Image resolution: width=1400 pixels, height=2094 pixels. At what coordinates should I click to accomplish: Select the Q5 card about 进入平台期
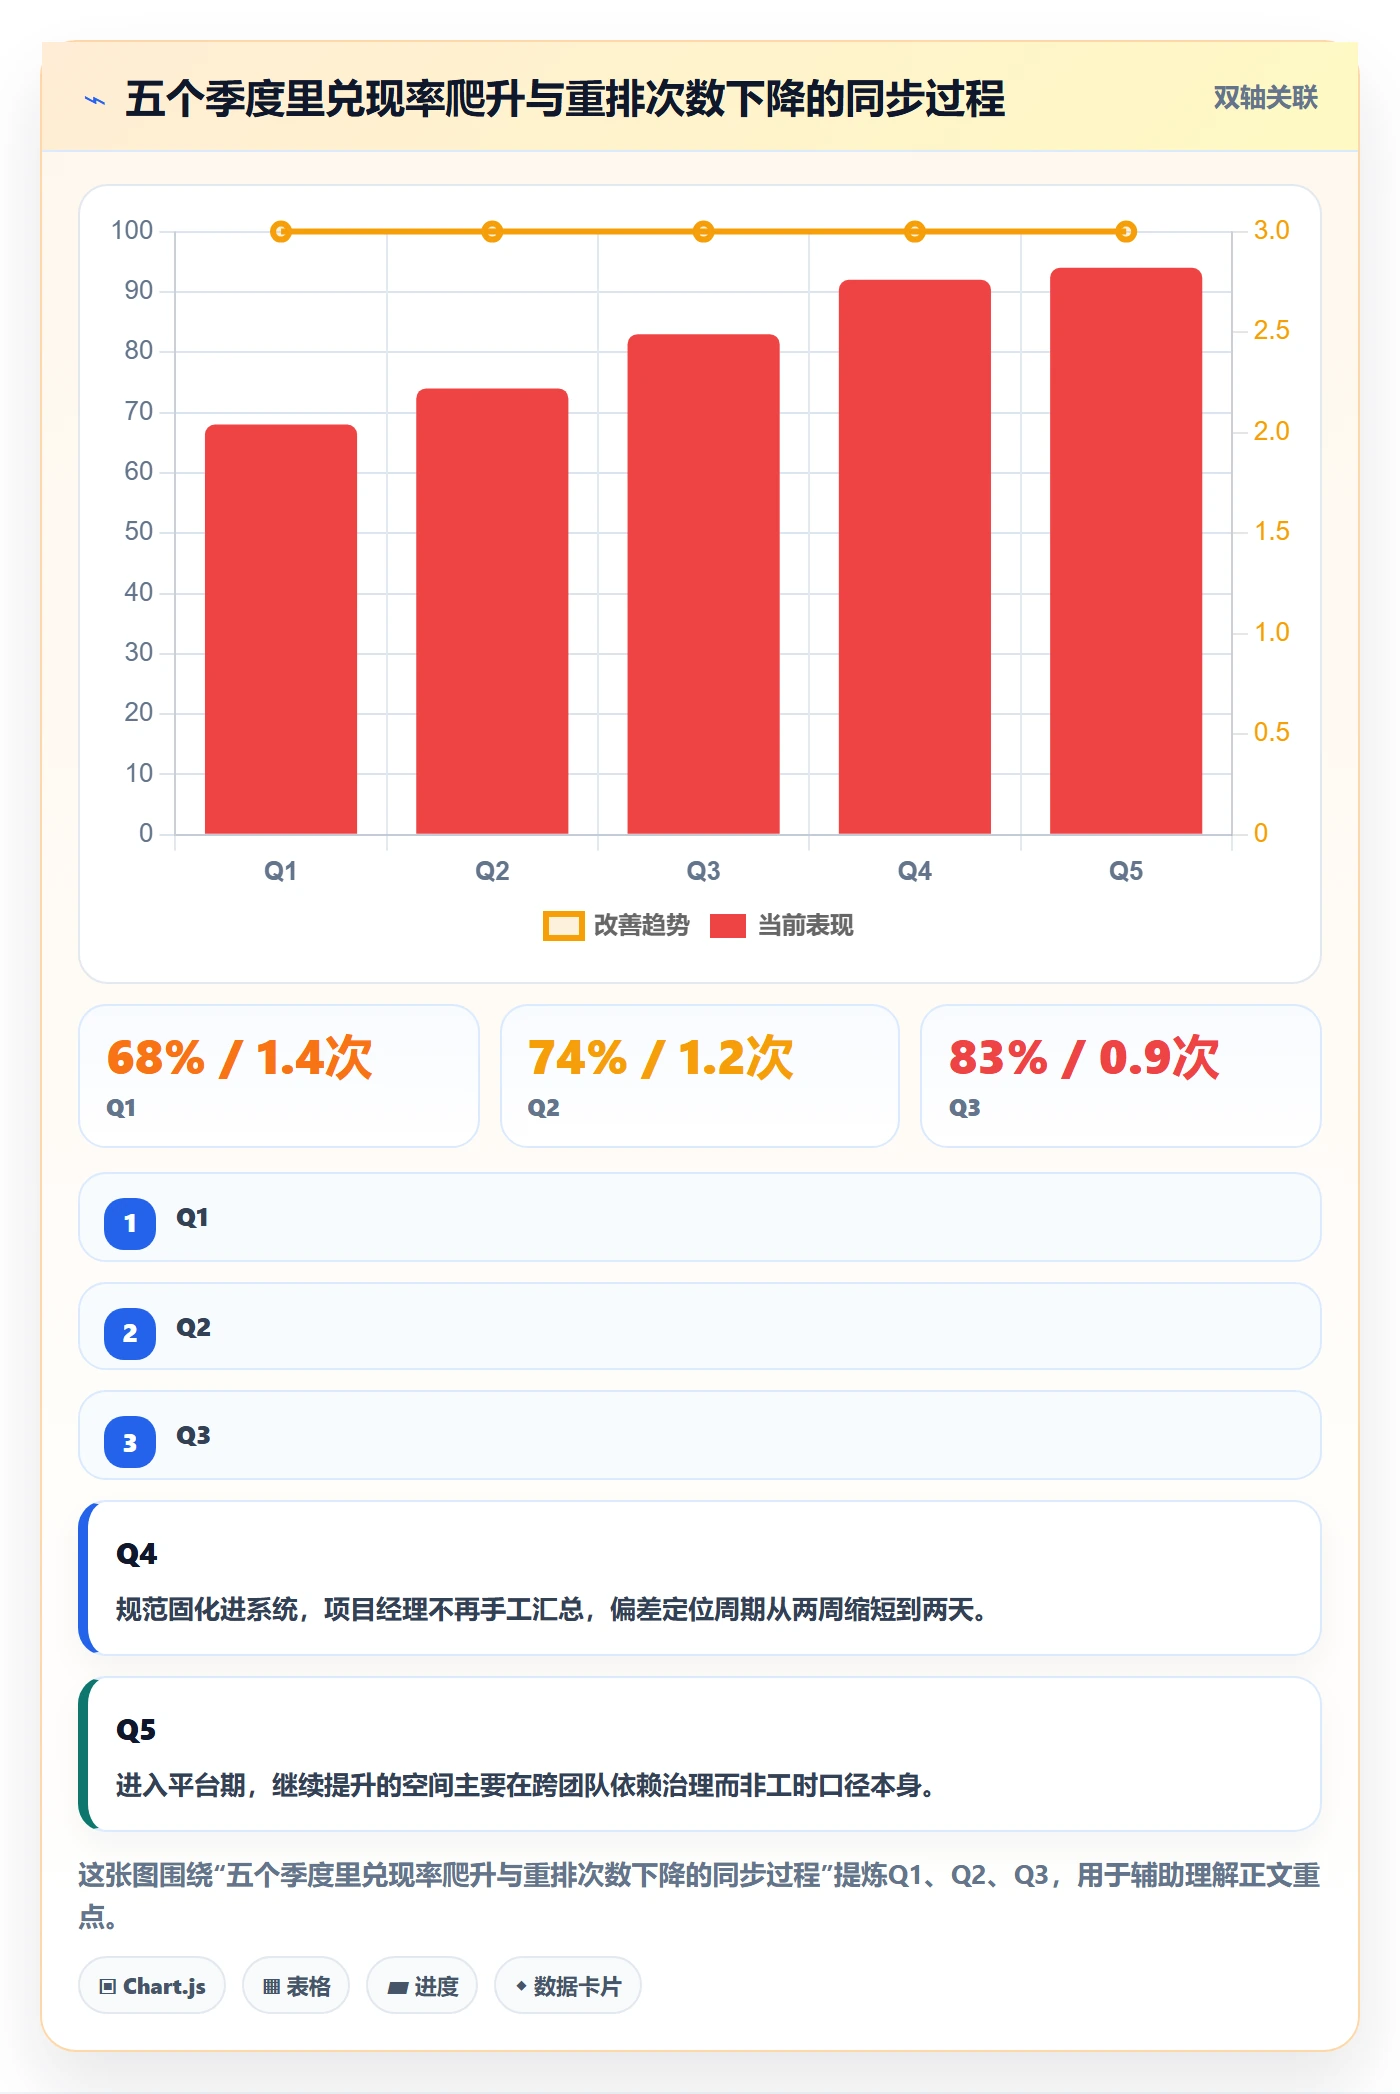(x=700, y=1754)
